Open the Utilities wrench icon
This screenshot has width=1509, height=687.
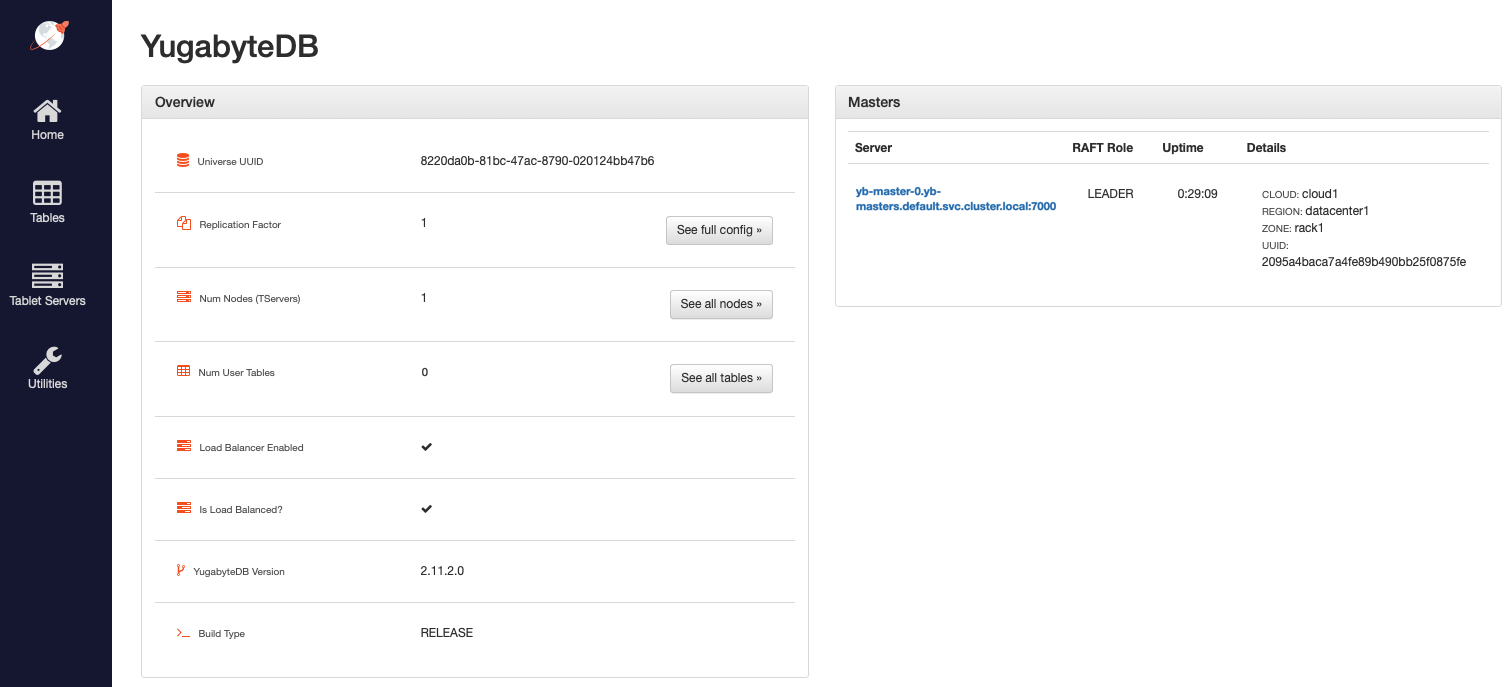pyautogui.click(x=47, y=360)
